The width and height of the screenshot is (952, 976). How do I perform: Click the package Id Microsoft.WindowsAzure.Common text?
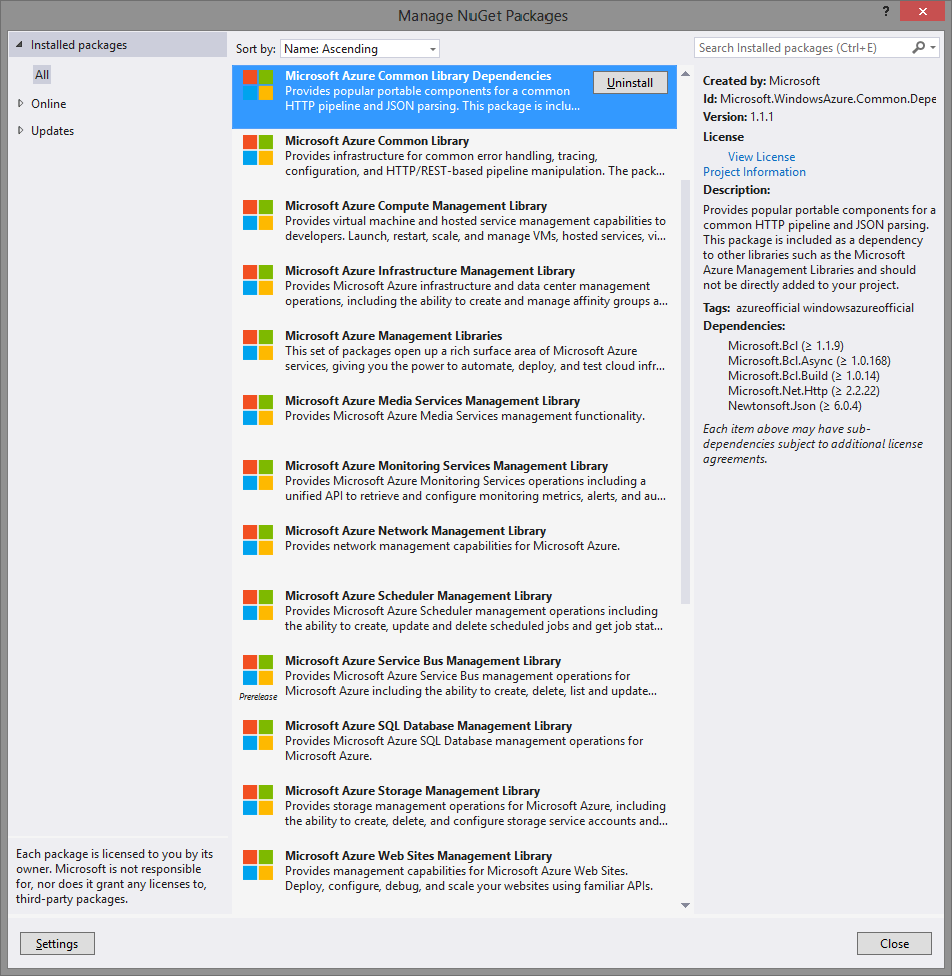pyautogui.click(x=819, y=99)
